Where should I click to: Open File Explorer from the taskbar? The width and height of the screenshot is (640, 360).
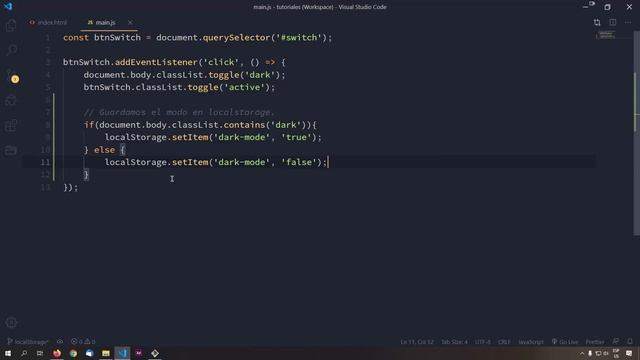pos(106,353)
